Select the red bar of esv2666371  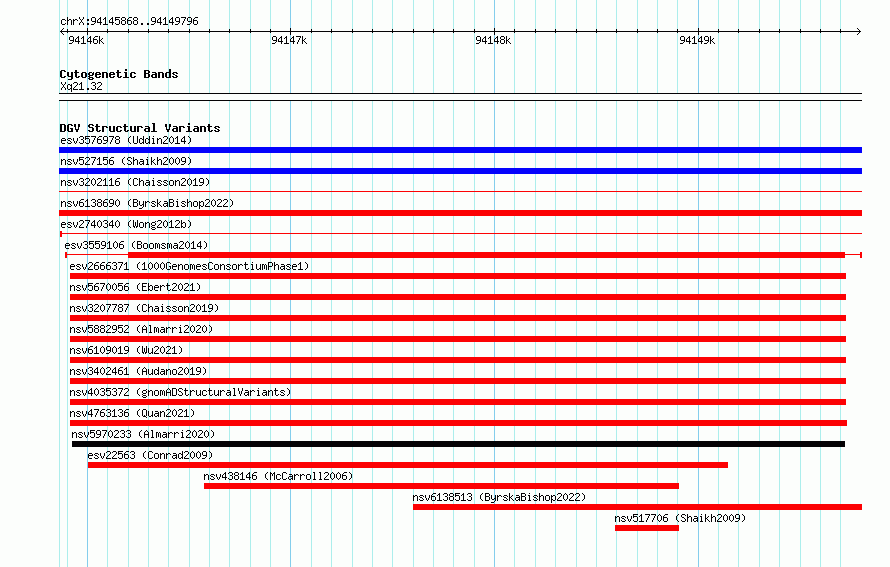pos(457,276)
